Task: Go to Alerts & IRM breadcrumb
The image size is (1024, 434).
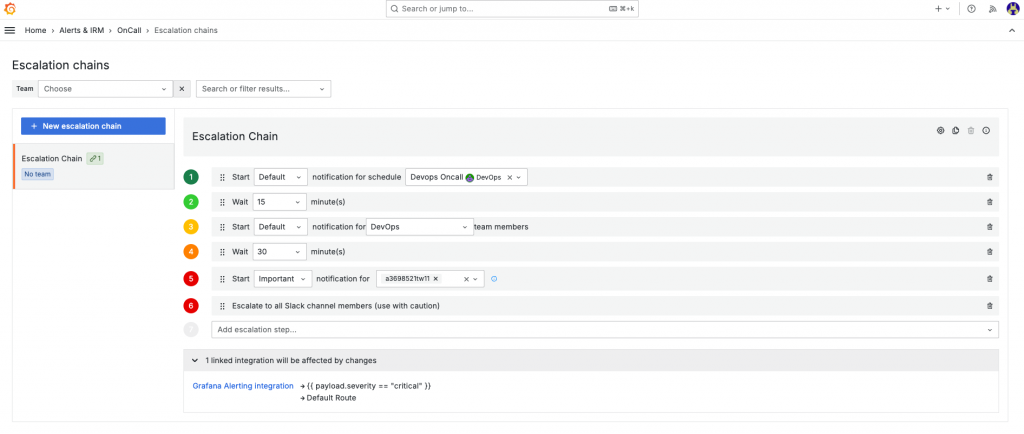Action: click(x=82, y=31)
